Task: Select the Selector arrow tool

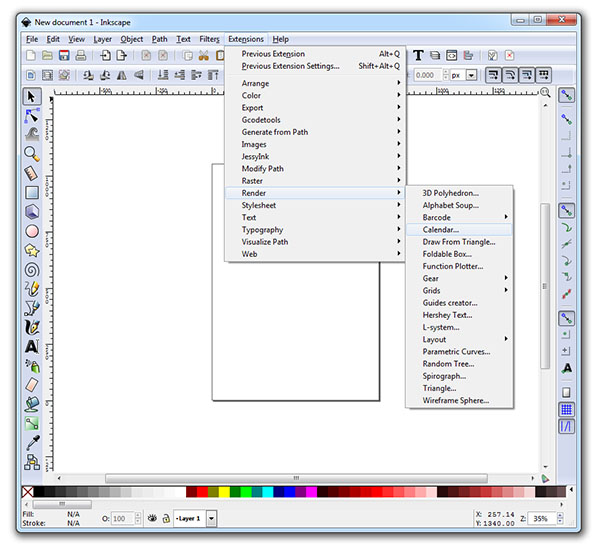Action: (x=32, y=96)
